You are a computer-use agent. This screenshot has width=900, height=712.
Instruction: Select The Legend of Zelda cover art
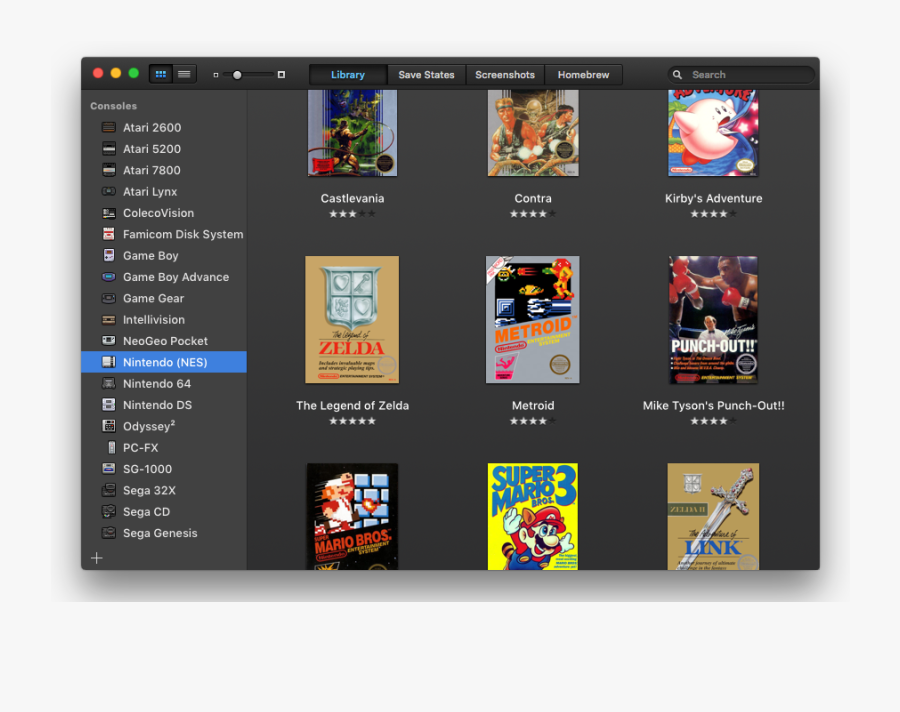click(x=352, y=320)
